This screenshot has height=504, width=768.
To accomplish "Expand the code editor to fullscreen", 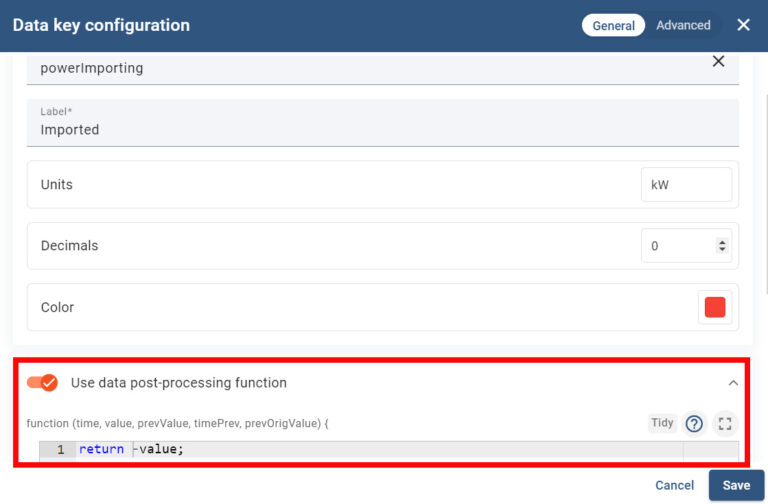I will tap(725, 423).
